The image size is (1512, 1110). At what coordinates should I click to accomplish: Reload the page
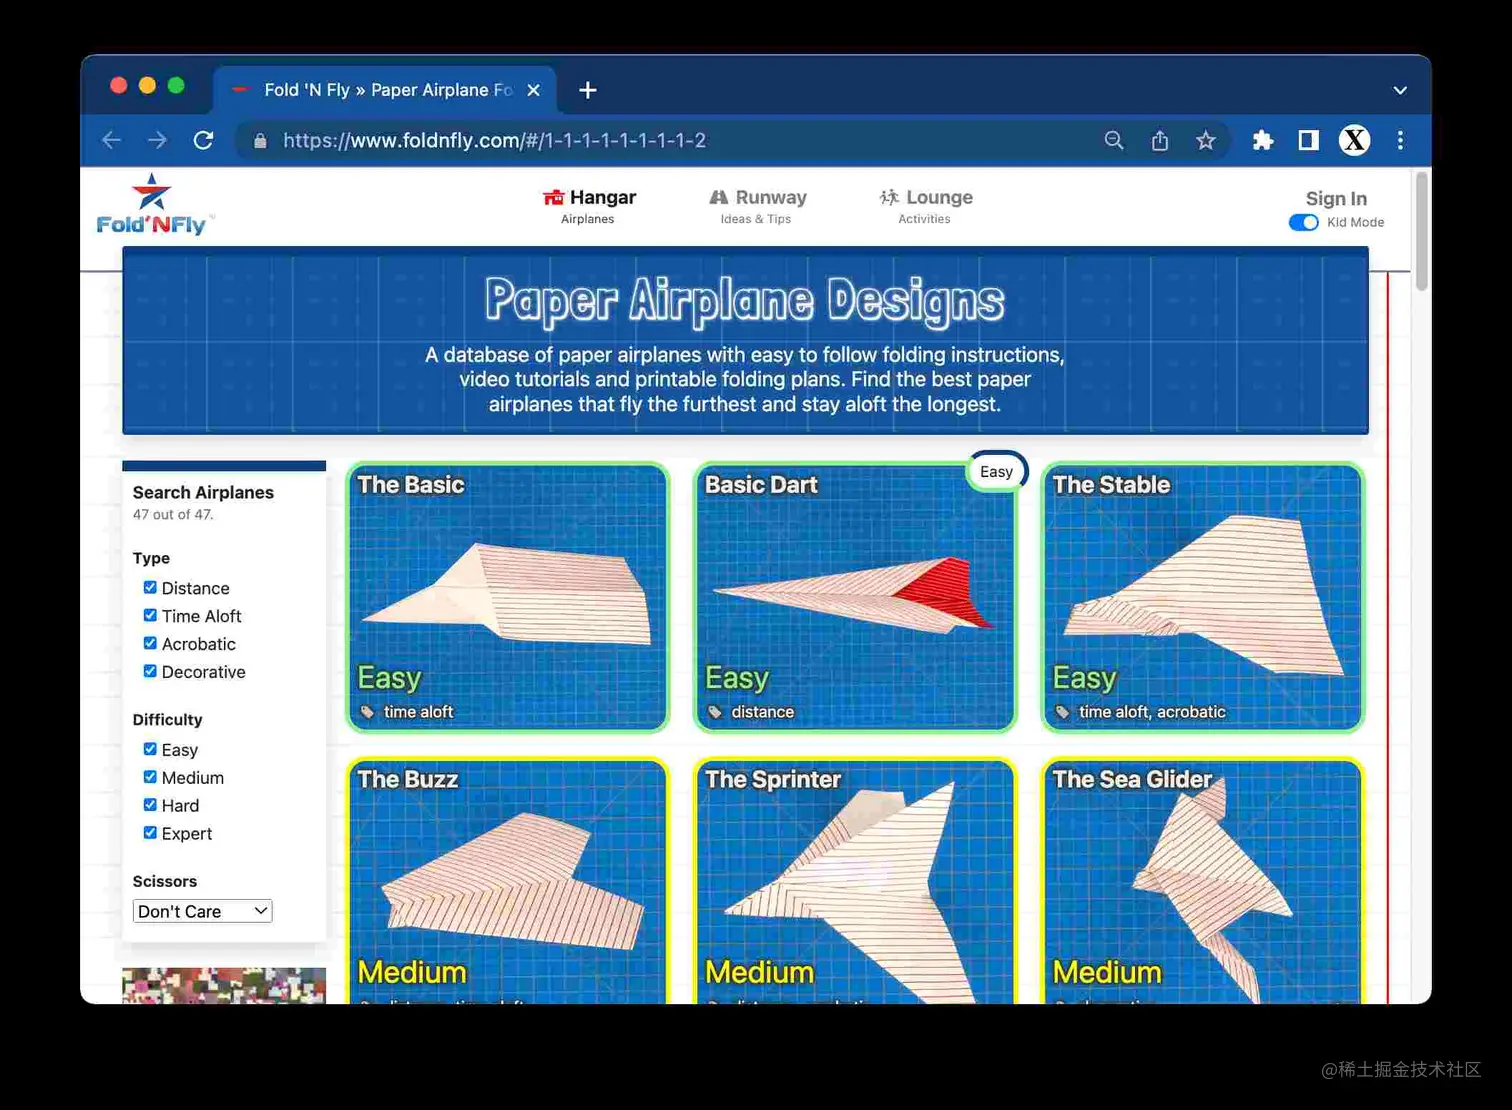pyautogui.click(x=204, y=140)
